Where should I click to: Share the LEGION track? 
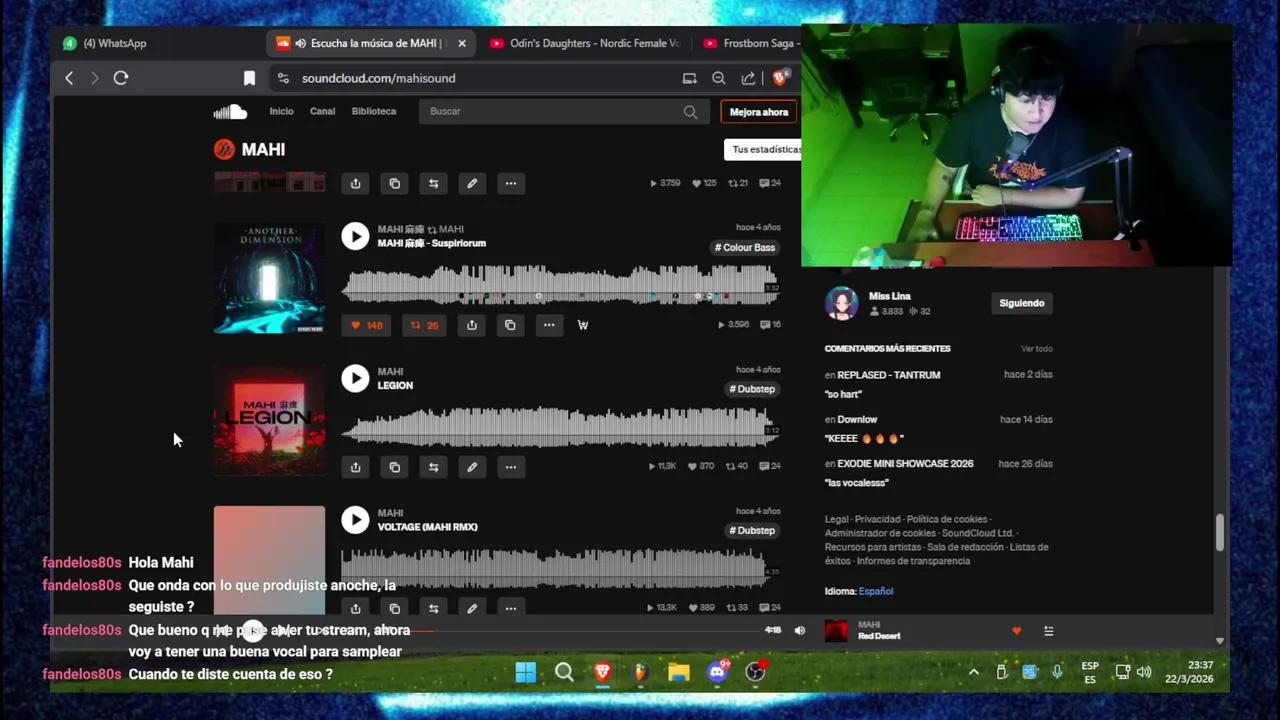point(355,467)
